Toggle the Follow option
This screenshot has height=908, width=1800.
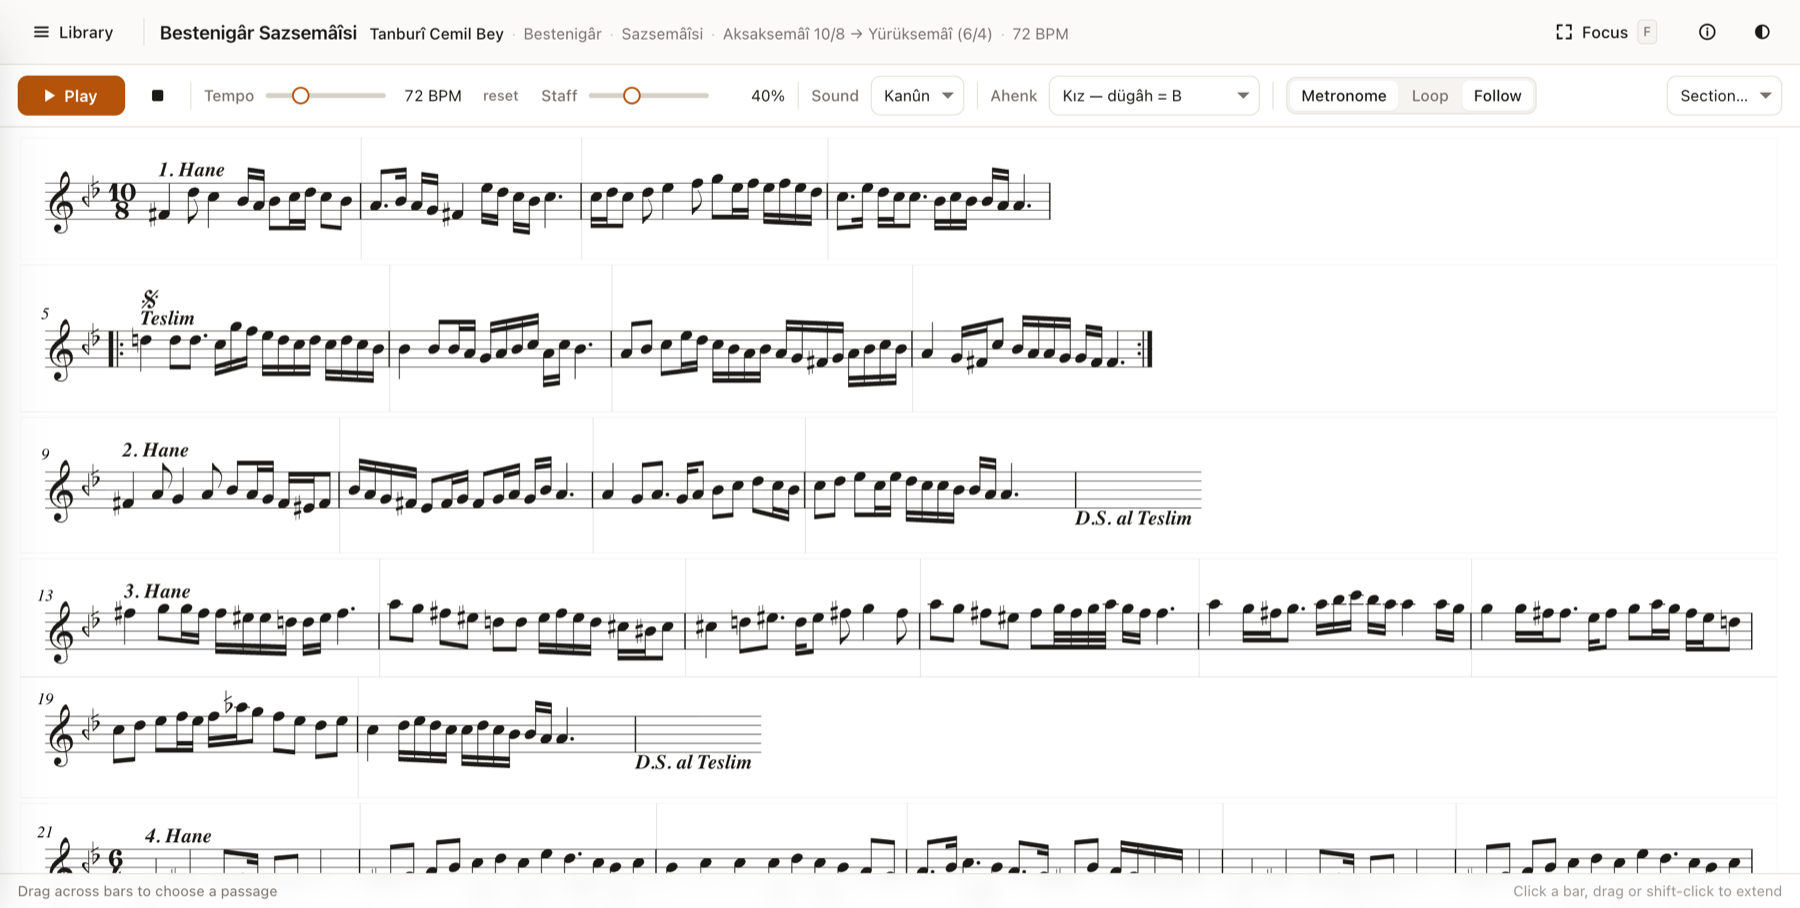pos(1497,96)
